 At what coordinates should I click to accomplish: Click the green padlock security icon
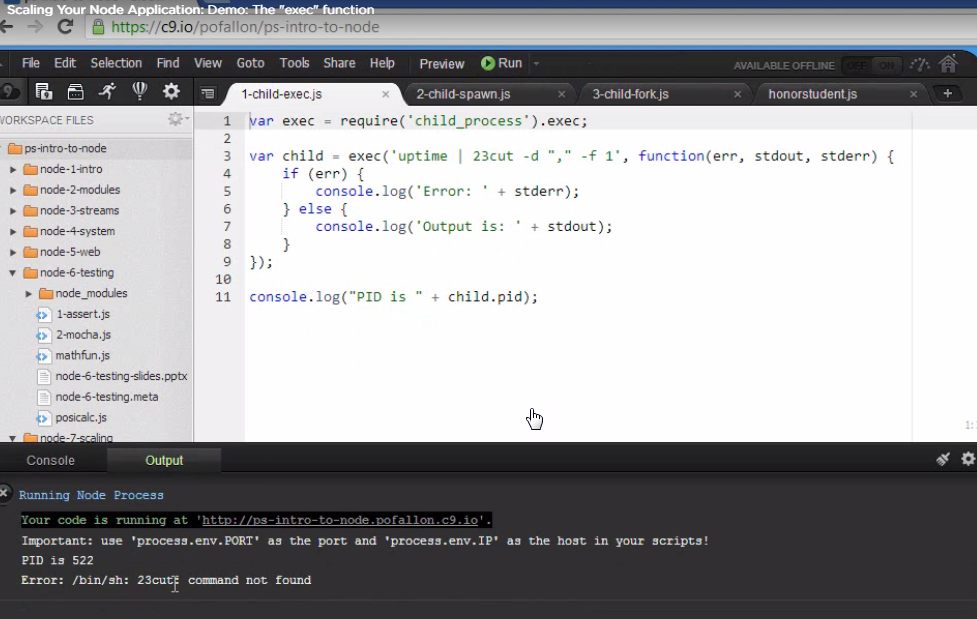pos(98,27)
